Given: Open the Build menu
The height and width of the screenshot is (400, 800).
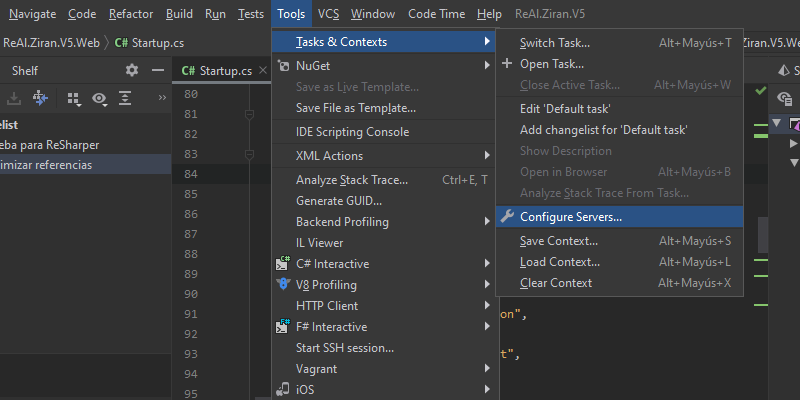Looking at the screenshot, I should click(x=179, y=14).
